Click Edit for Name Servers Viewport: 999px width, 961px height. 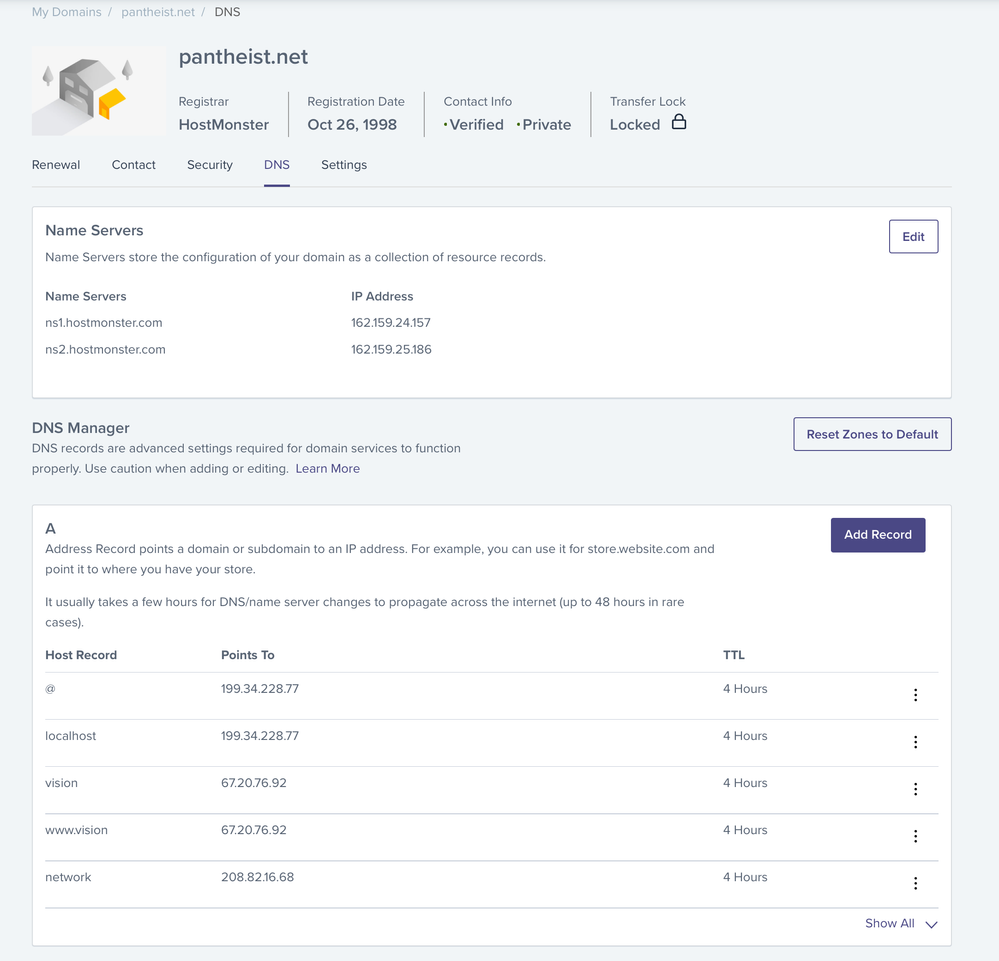tap(913, 237)
